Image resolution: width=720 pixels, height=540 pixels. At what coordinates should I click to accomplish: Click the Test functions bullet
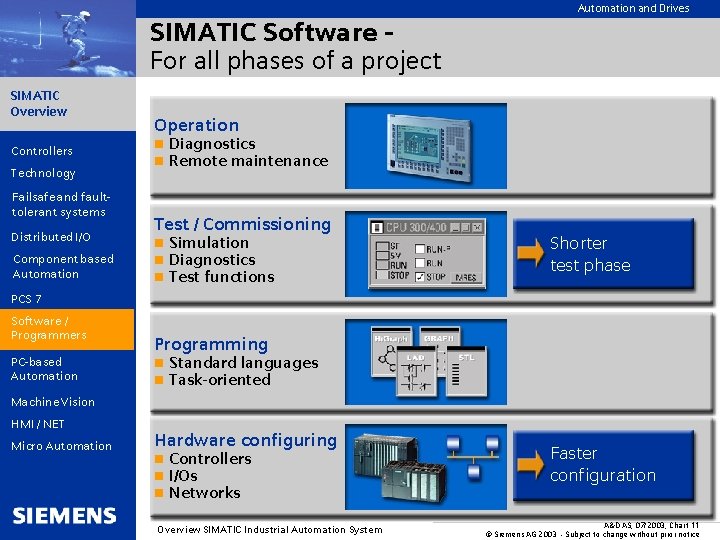coord(221,277)
